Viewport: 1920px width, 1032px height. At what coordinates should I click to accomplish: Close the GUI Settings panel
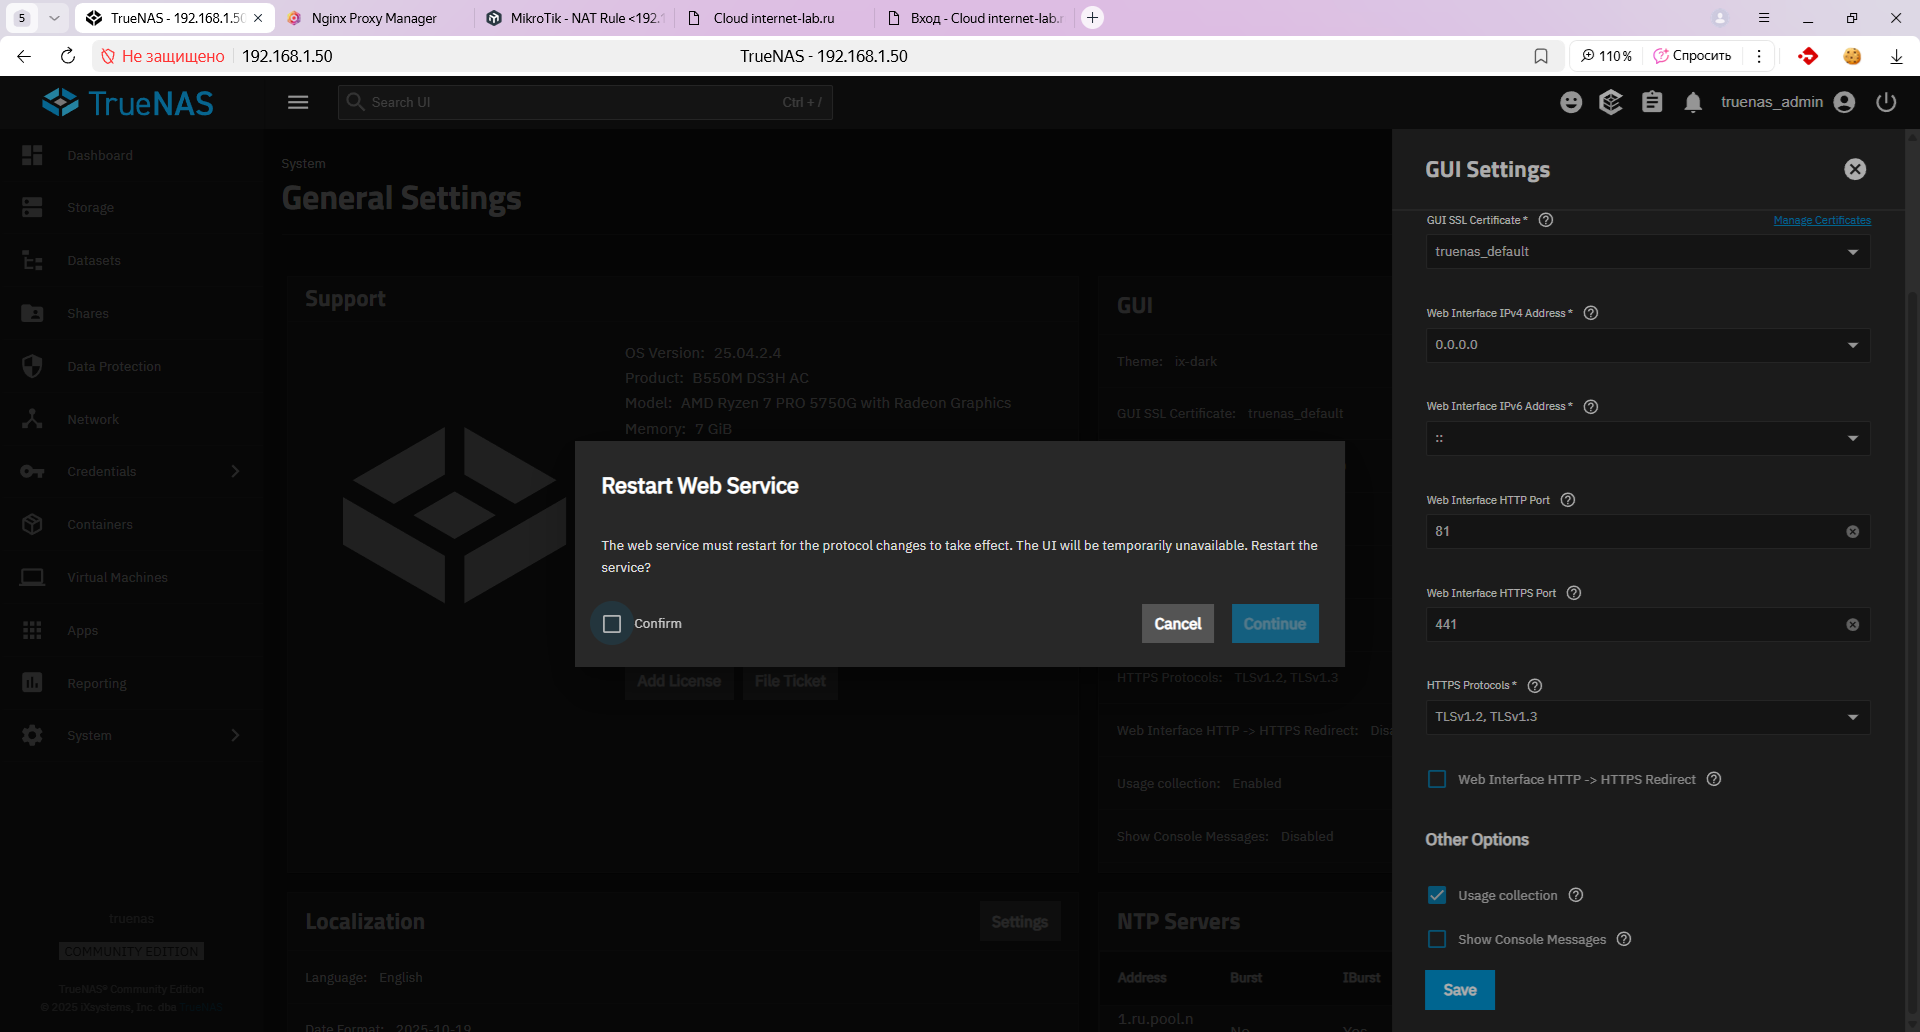1855,169
